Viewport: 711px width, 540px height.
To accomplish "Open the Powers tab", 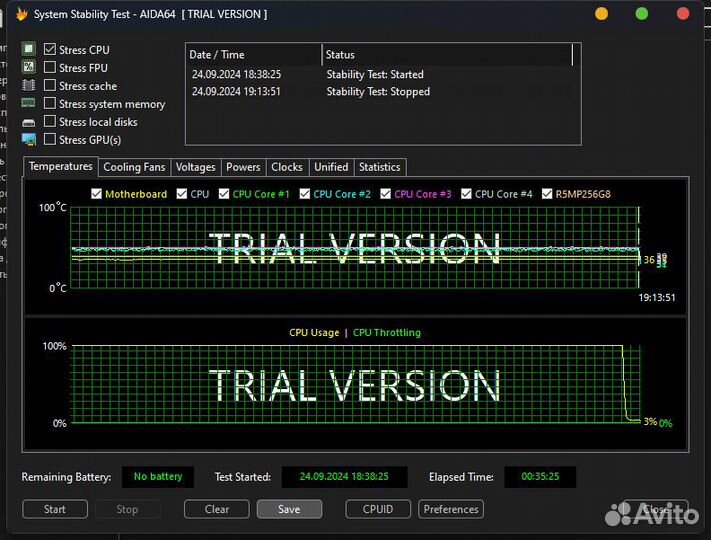I will click(243, 167).
